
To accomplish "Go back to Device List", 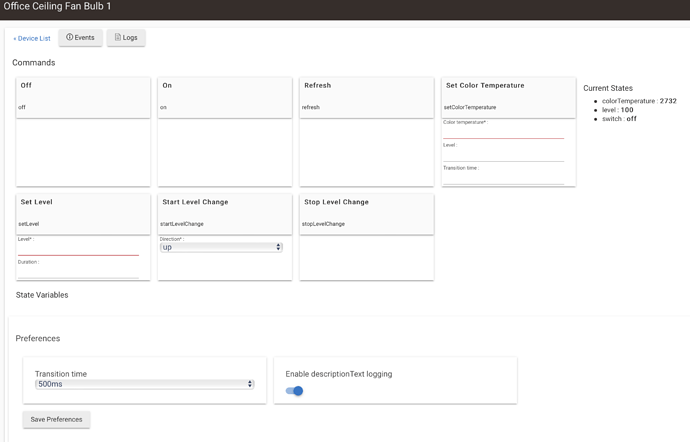I will click(x=32, y=39).
